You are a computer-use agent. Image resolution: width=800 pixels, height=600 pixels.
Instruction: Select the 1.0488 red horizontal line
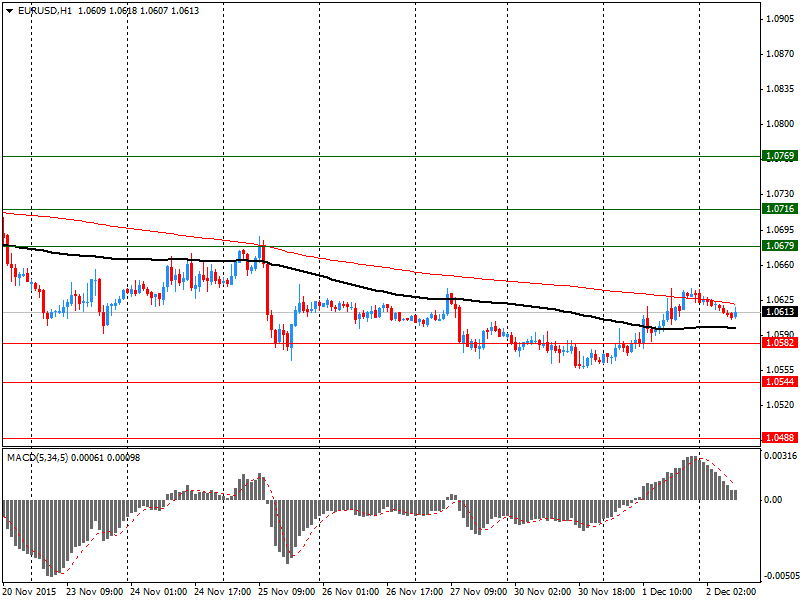(x=382, y=438)
